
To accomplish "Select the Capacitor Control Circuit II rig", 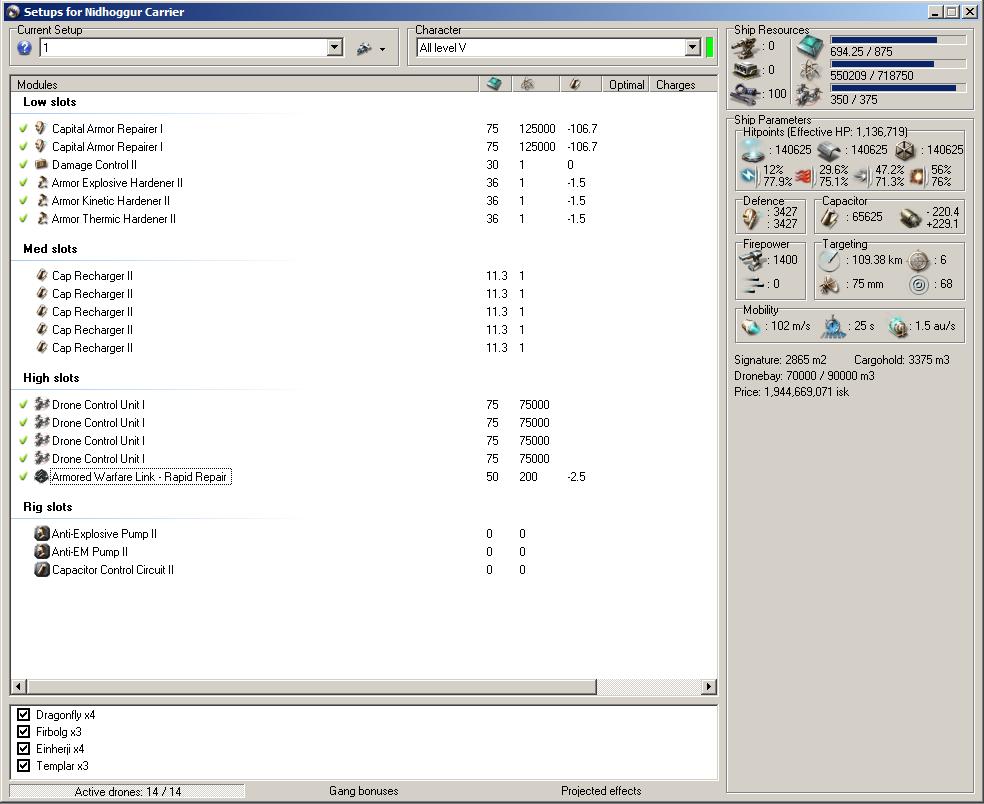I will point(113,570).
